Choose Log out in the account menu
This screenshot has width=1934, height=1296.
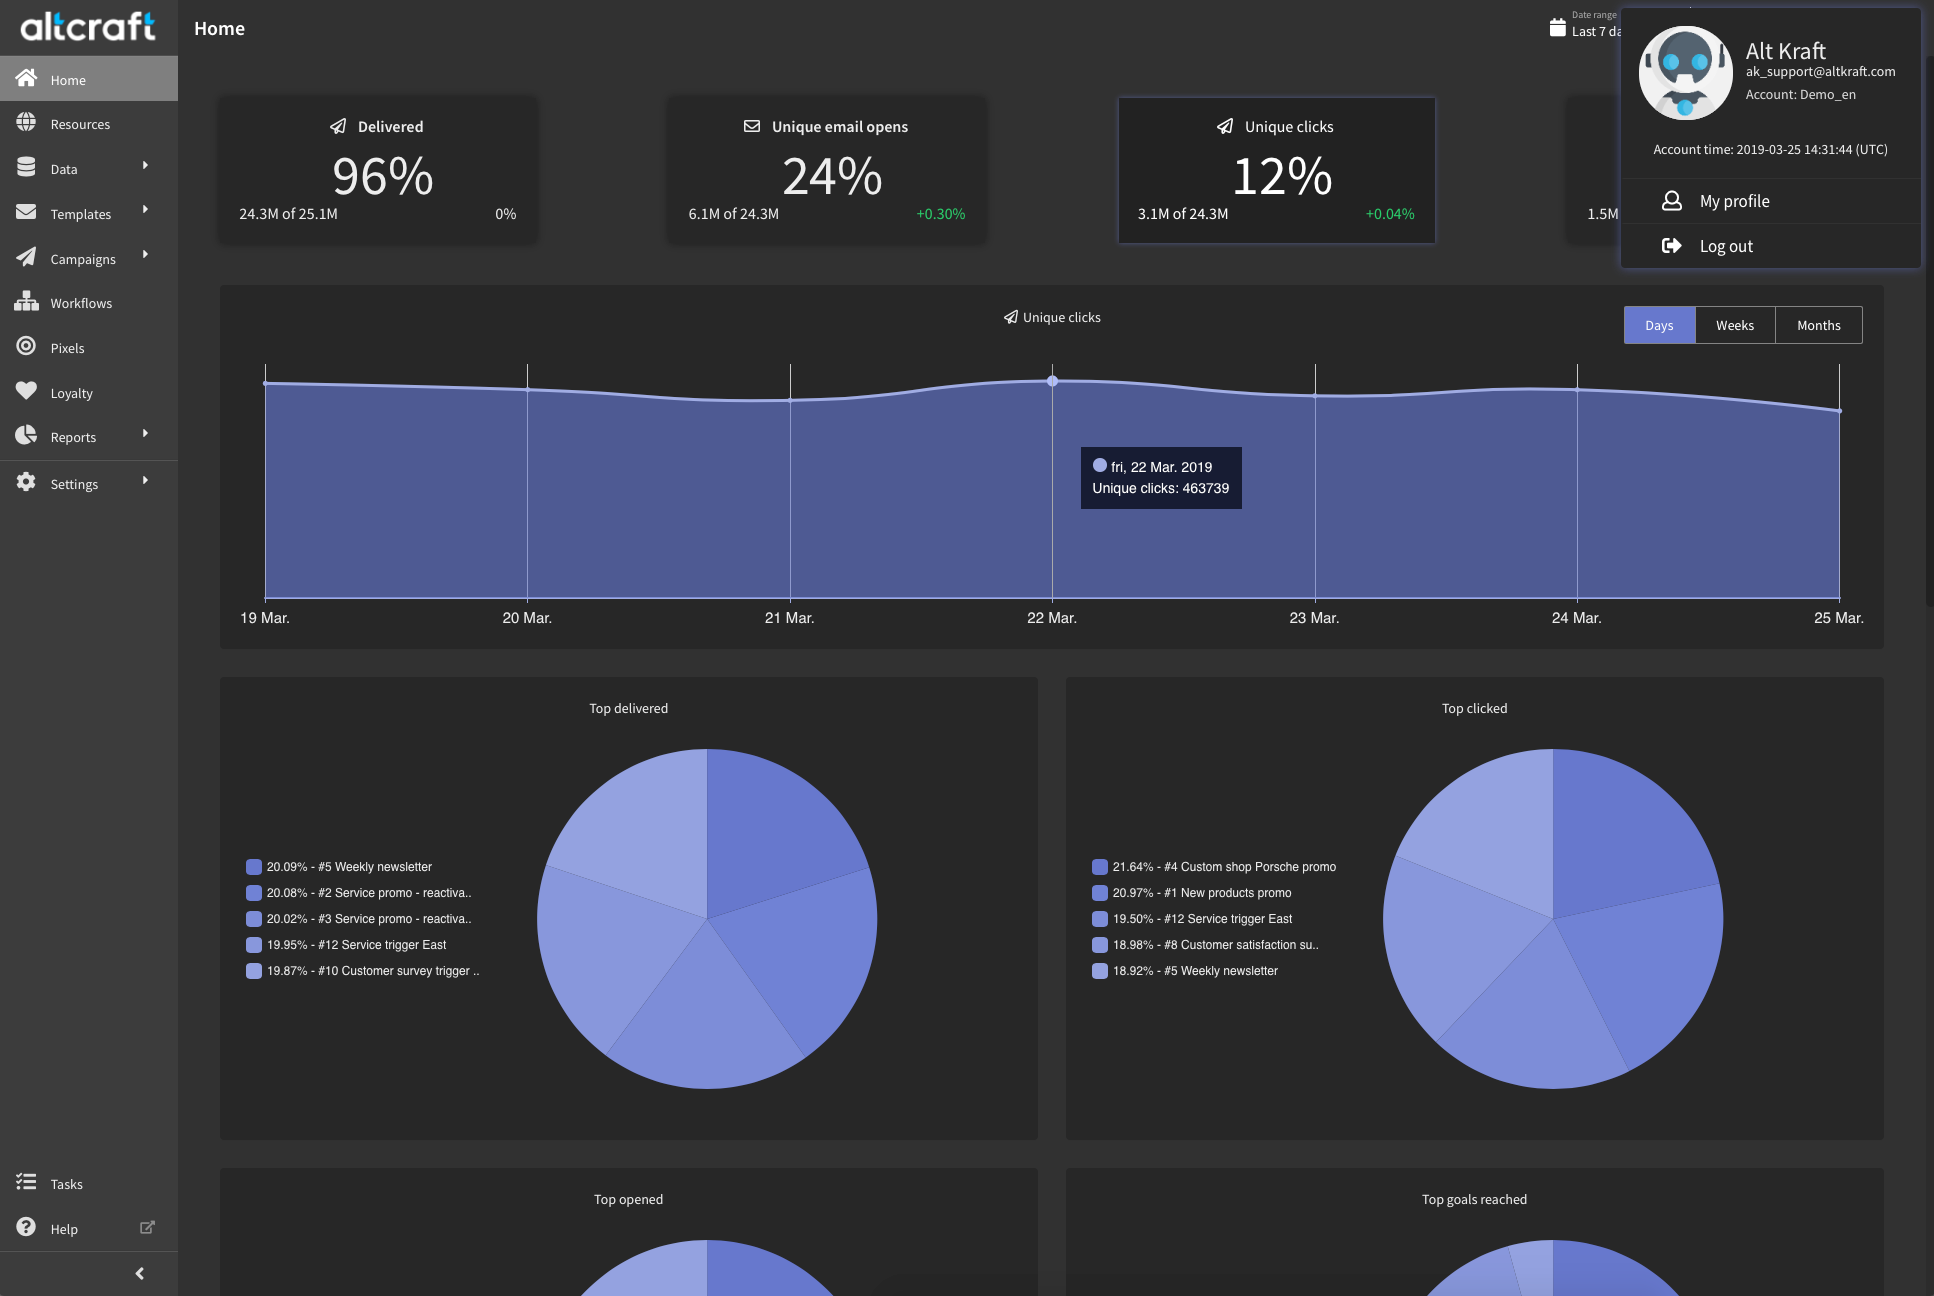click(1725, 246)
